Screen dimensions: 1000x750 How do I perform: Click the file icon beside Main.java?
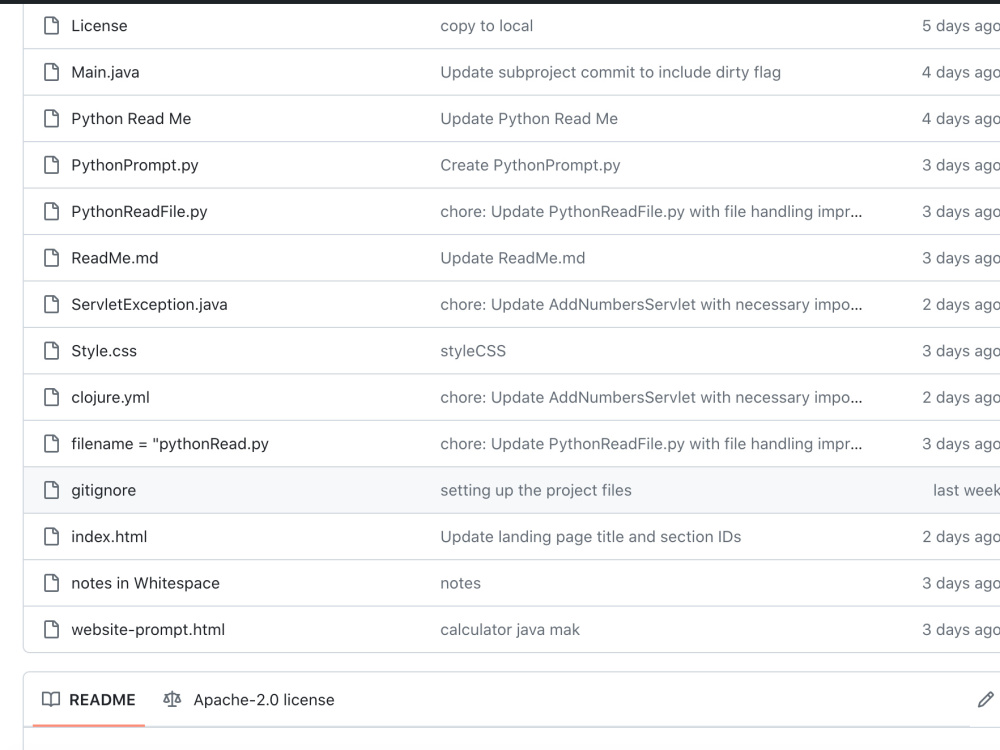(x=52, y=72)
